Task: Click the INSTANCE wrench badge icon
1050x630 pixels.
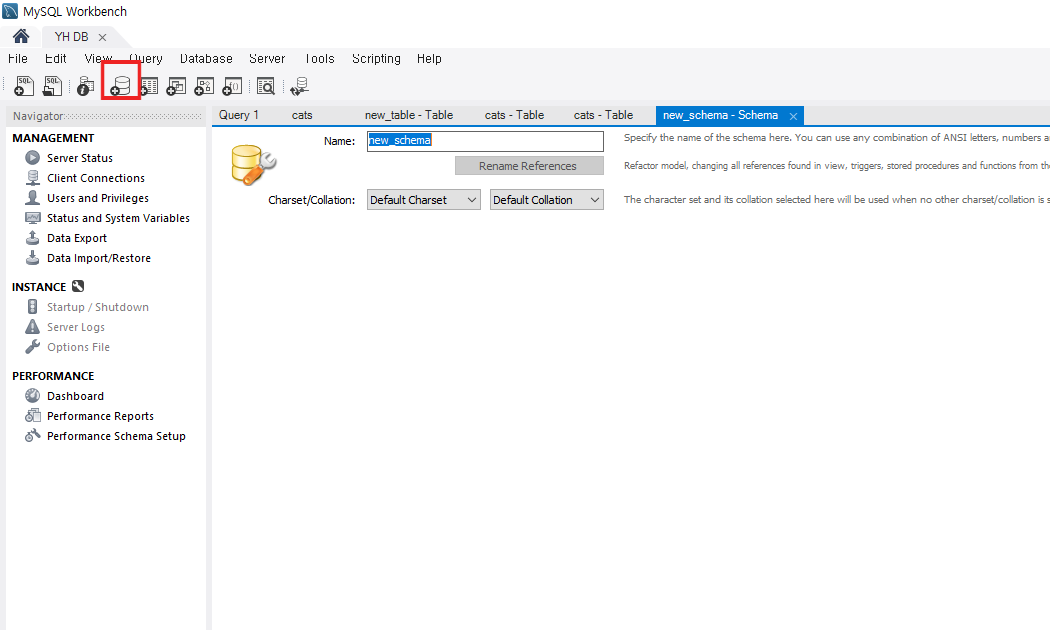Action: 78,286
